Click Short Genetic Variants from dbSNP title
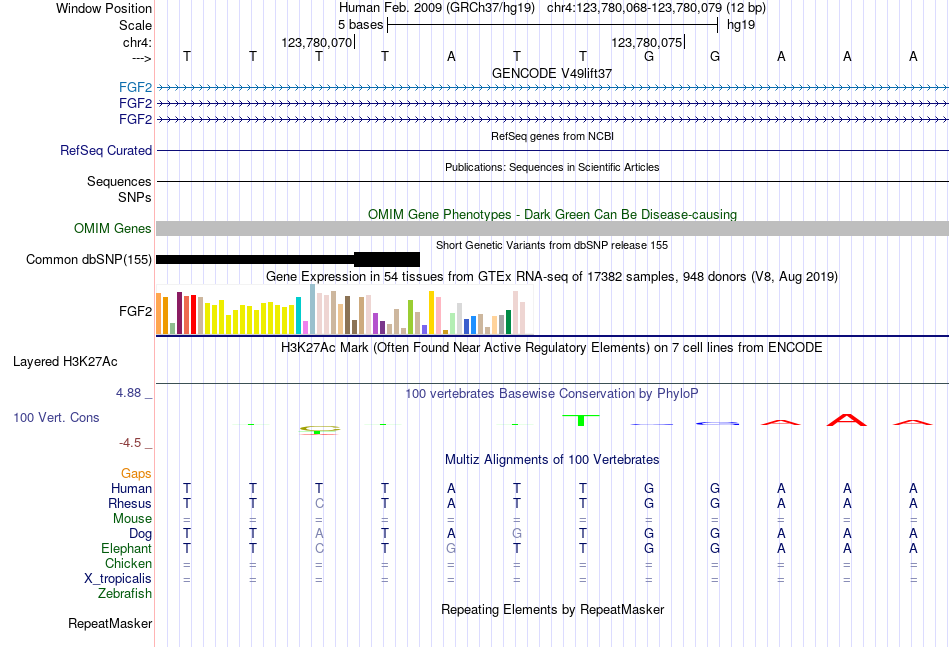 tap(552, 245)
